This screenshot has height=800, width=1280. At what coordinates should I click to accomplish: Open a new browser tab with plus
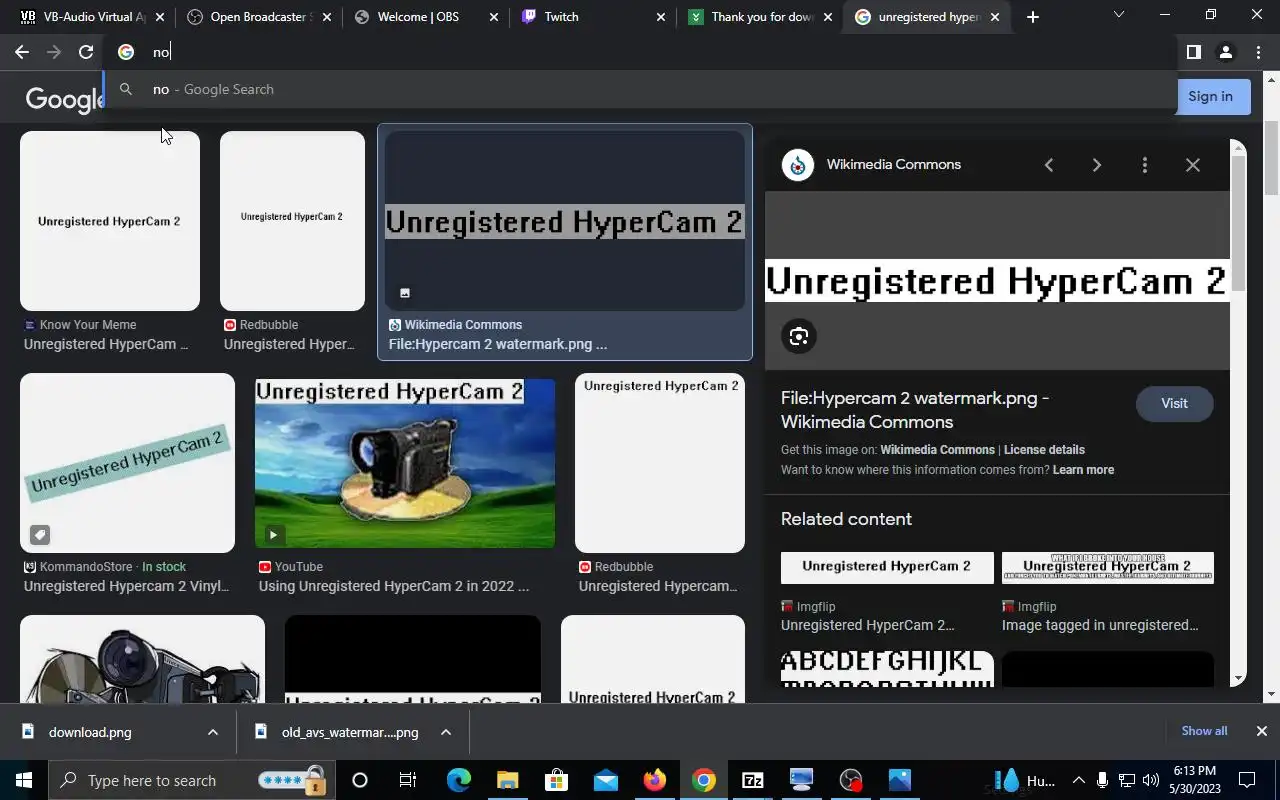(x=1033, y=17)
